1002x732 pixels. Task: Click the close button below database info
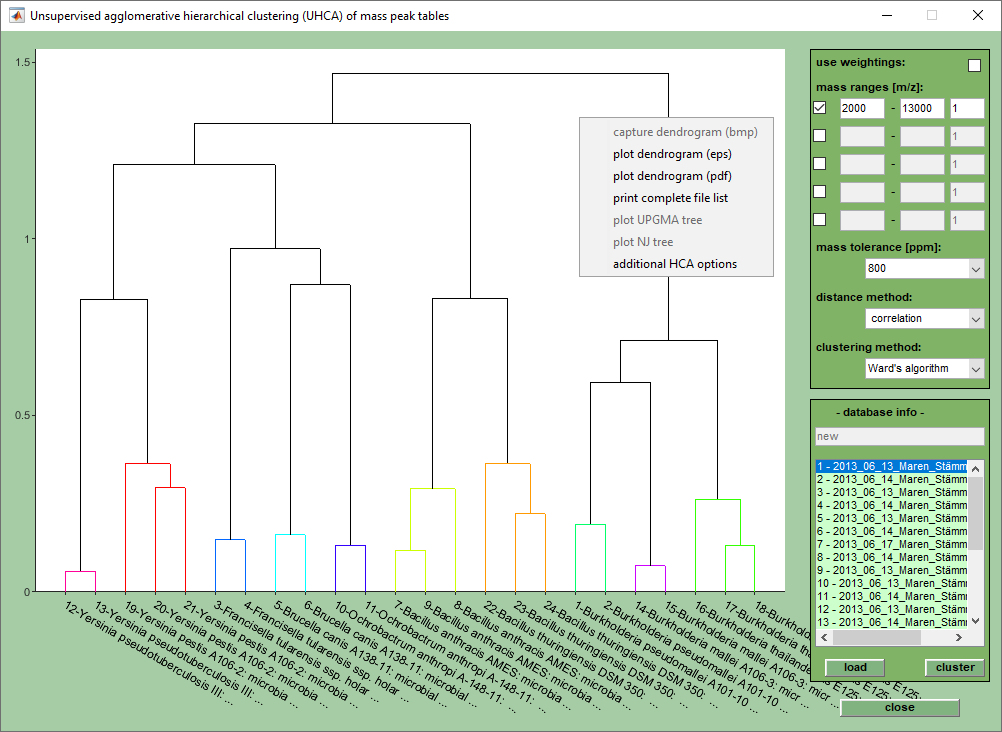899,708
